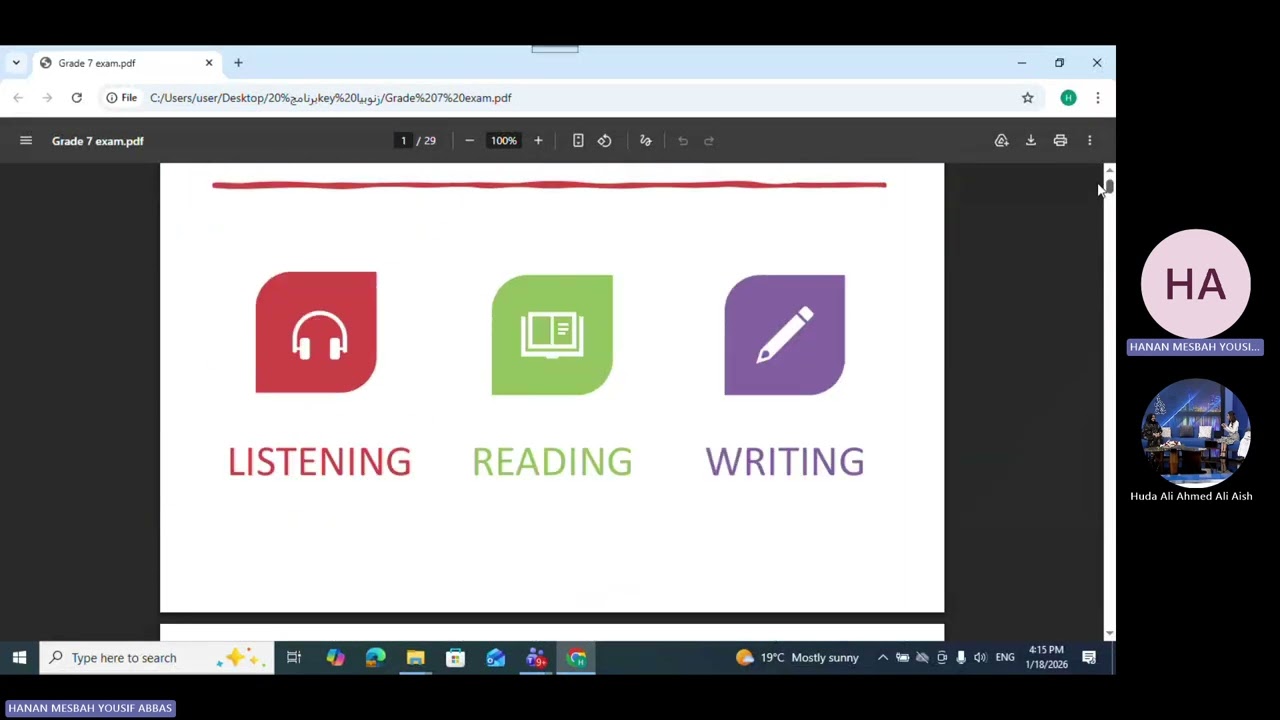Image resolution: width=1280 pixels, height=720 pixels.
Task: Click the purple Writing pencil icon
Action: (x=785, y=335)
